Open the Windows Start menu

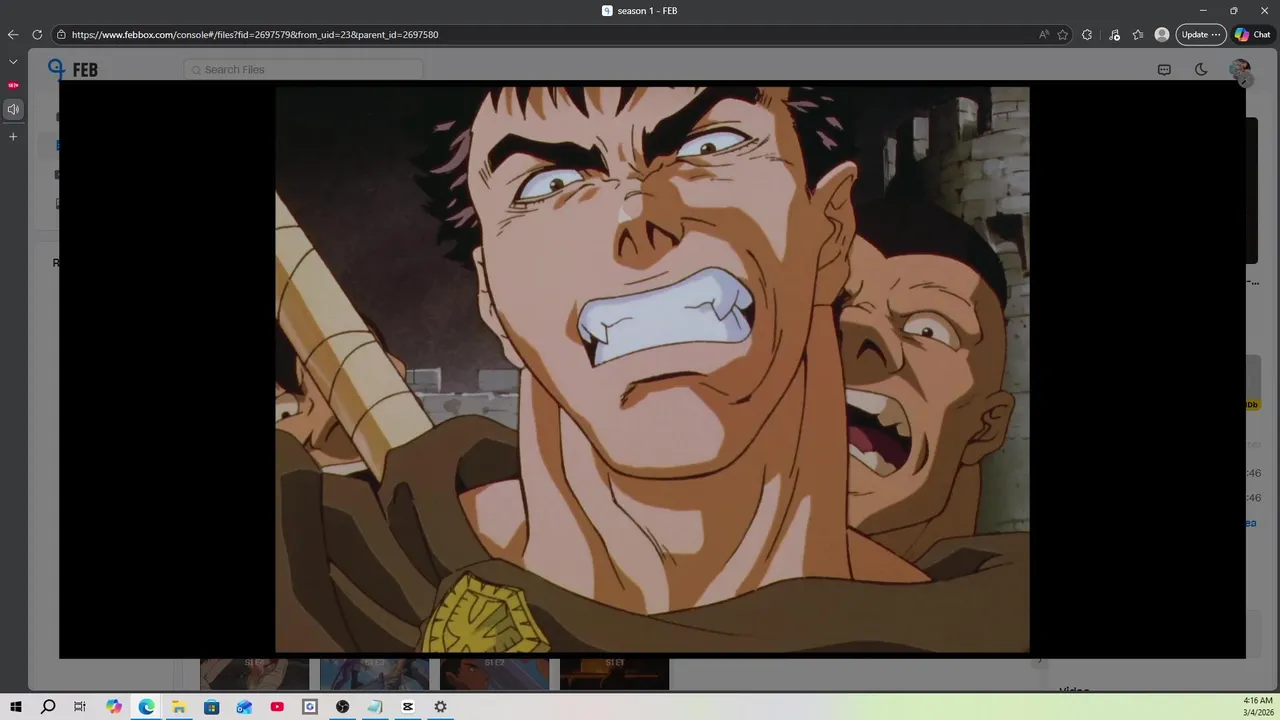click(16, 707)
